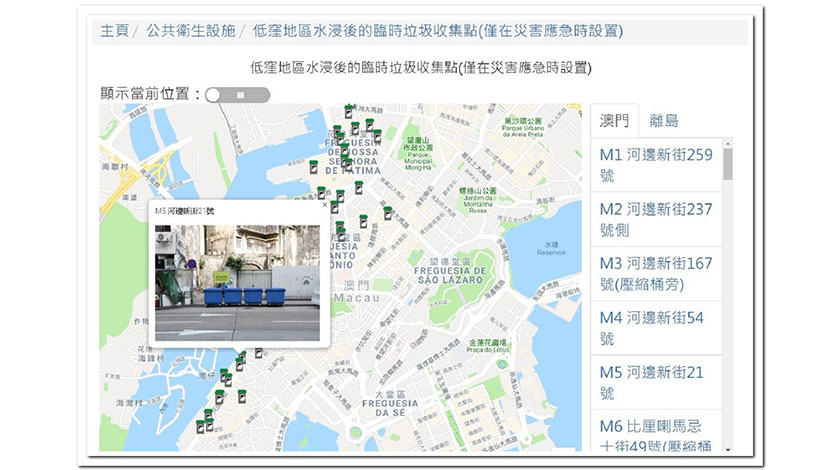Click leftmost bin marker at map bottom
The image size is (840, 470).
(x=200, y=427)
